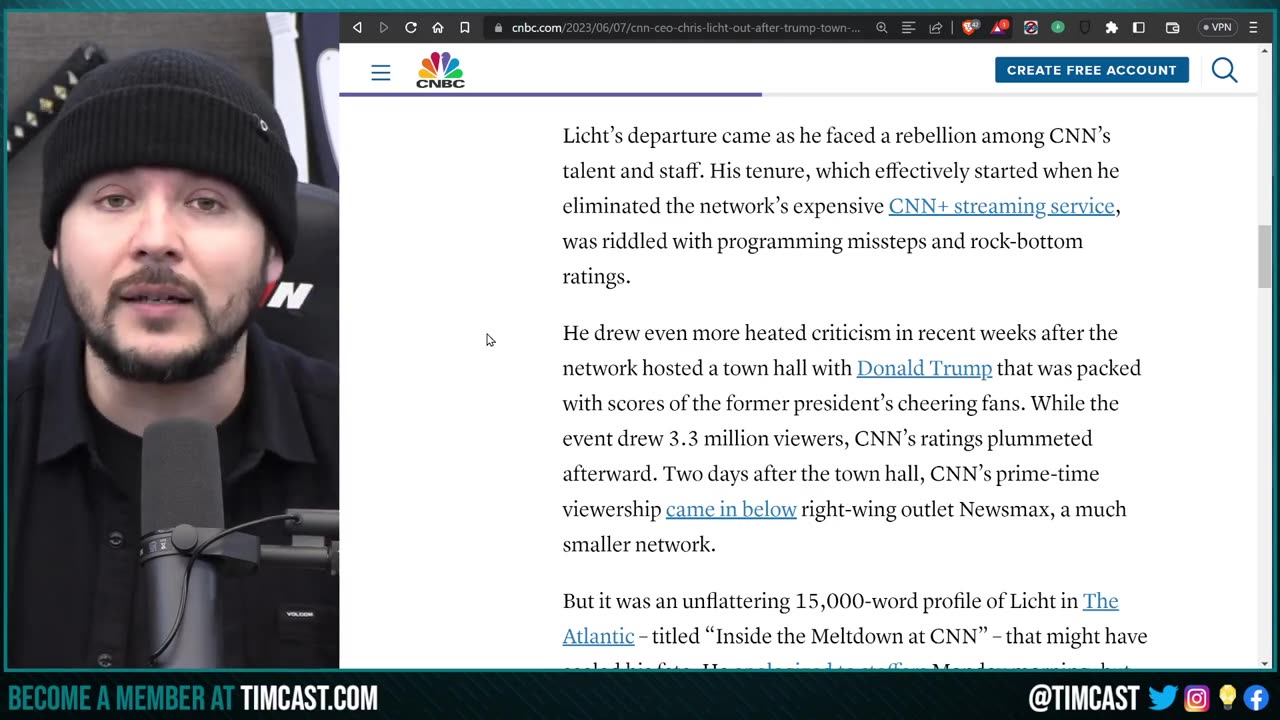The height and width of the screenshot is (720, 1280).
Task: View site info via the padlock icon
Action: click(499, 28)
